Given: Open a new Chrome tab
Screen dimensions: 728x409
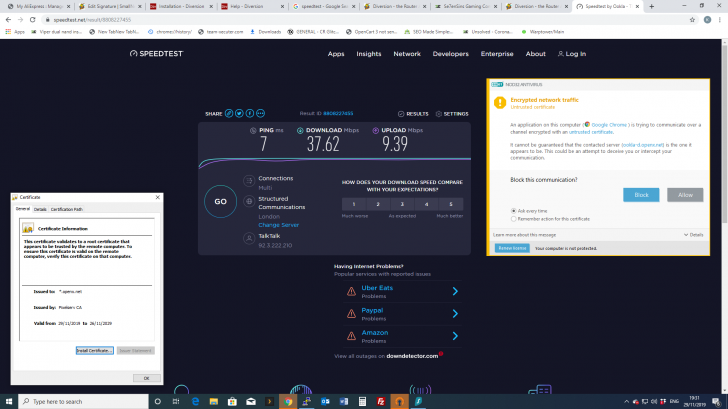Looking at the screenshot, I should 651,6.
